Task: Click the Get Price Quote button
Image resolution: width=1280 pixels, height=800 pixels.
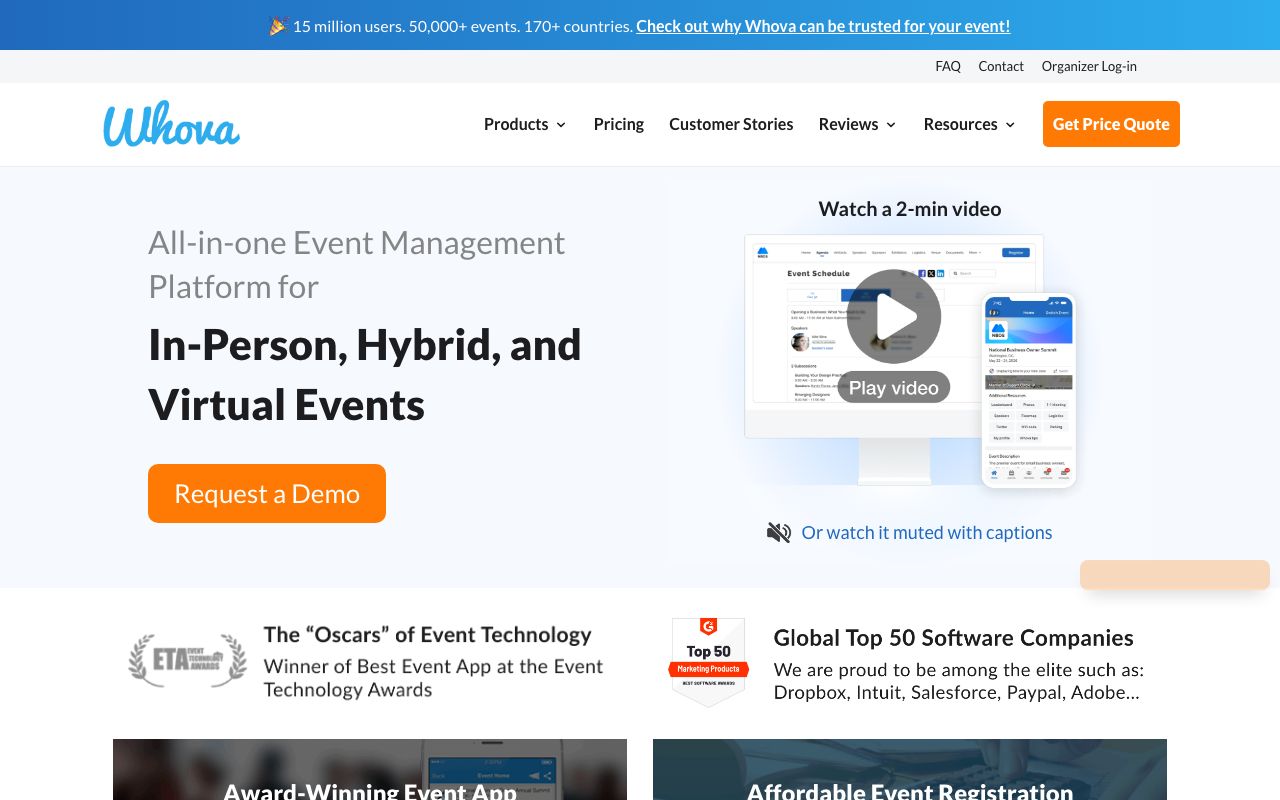Action: click(1111, 124)
